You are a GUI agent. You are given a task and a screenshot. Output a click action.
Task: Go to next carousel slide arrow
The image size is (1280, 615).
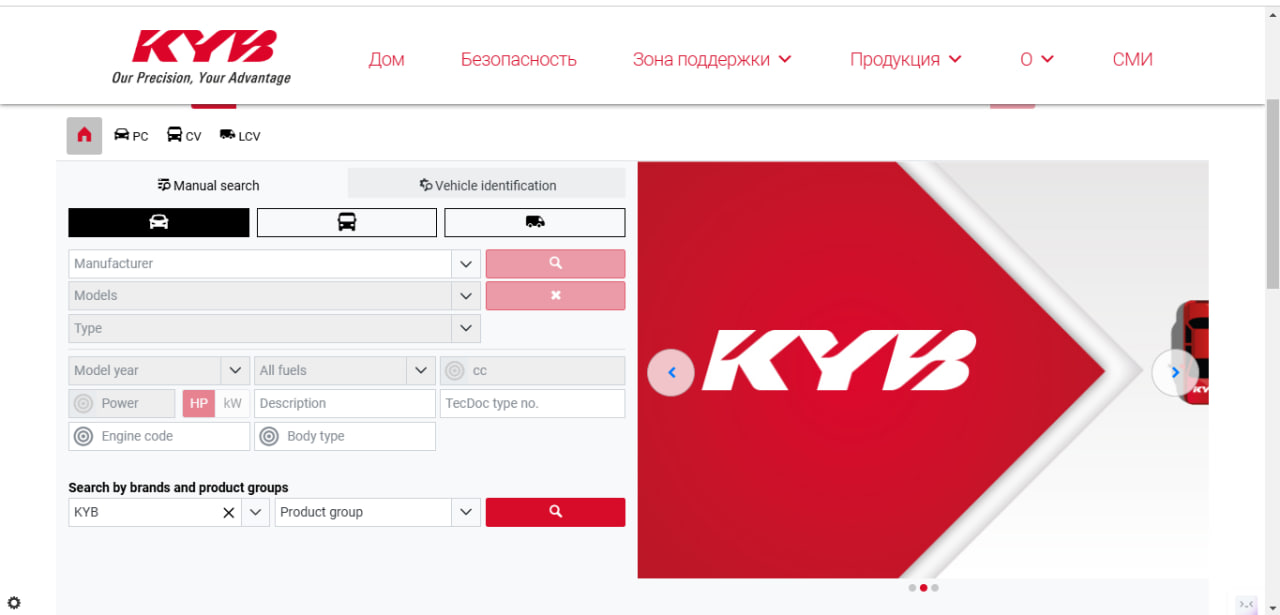(x=1175, y=372)
